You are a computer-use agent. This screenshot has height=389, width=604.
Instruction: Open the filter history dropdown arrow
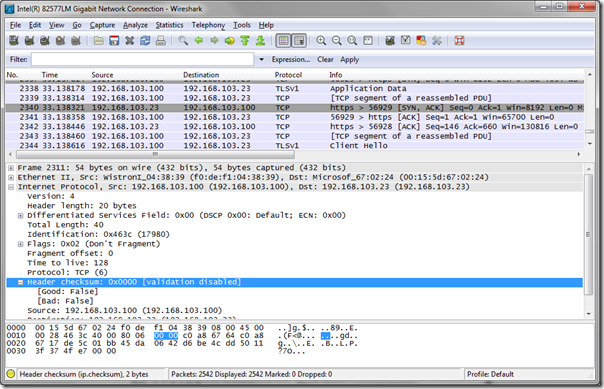pyautogui.click(x=262, y=59)
